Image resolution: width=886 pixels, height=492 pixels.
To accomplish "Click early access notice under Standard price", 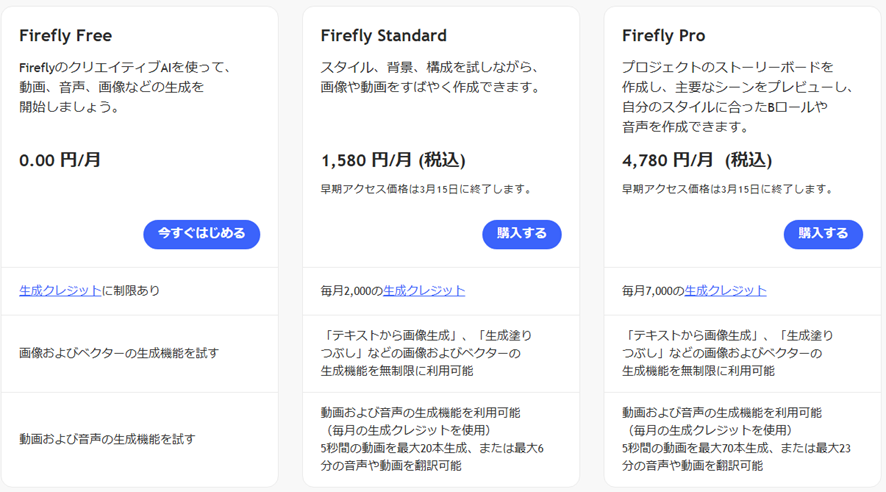I will [426, 189].
